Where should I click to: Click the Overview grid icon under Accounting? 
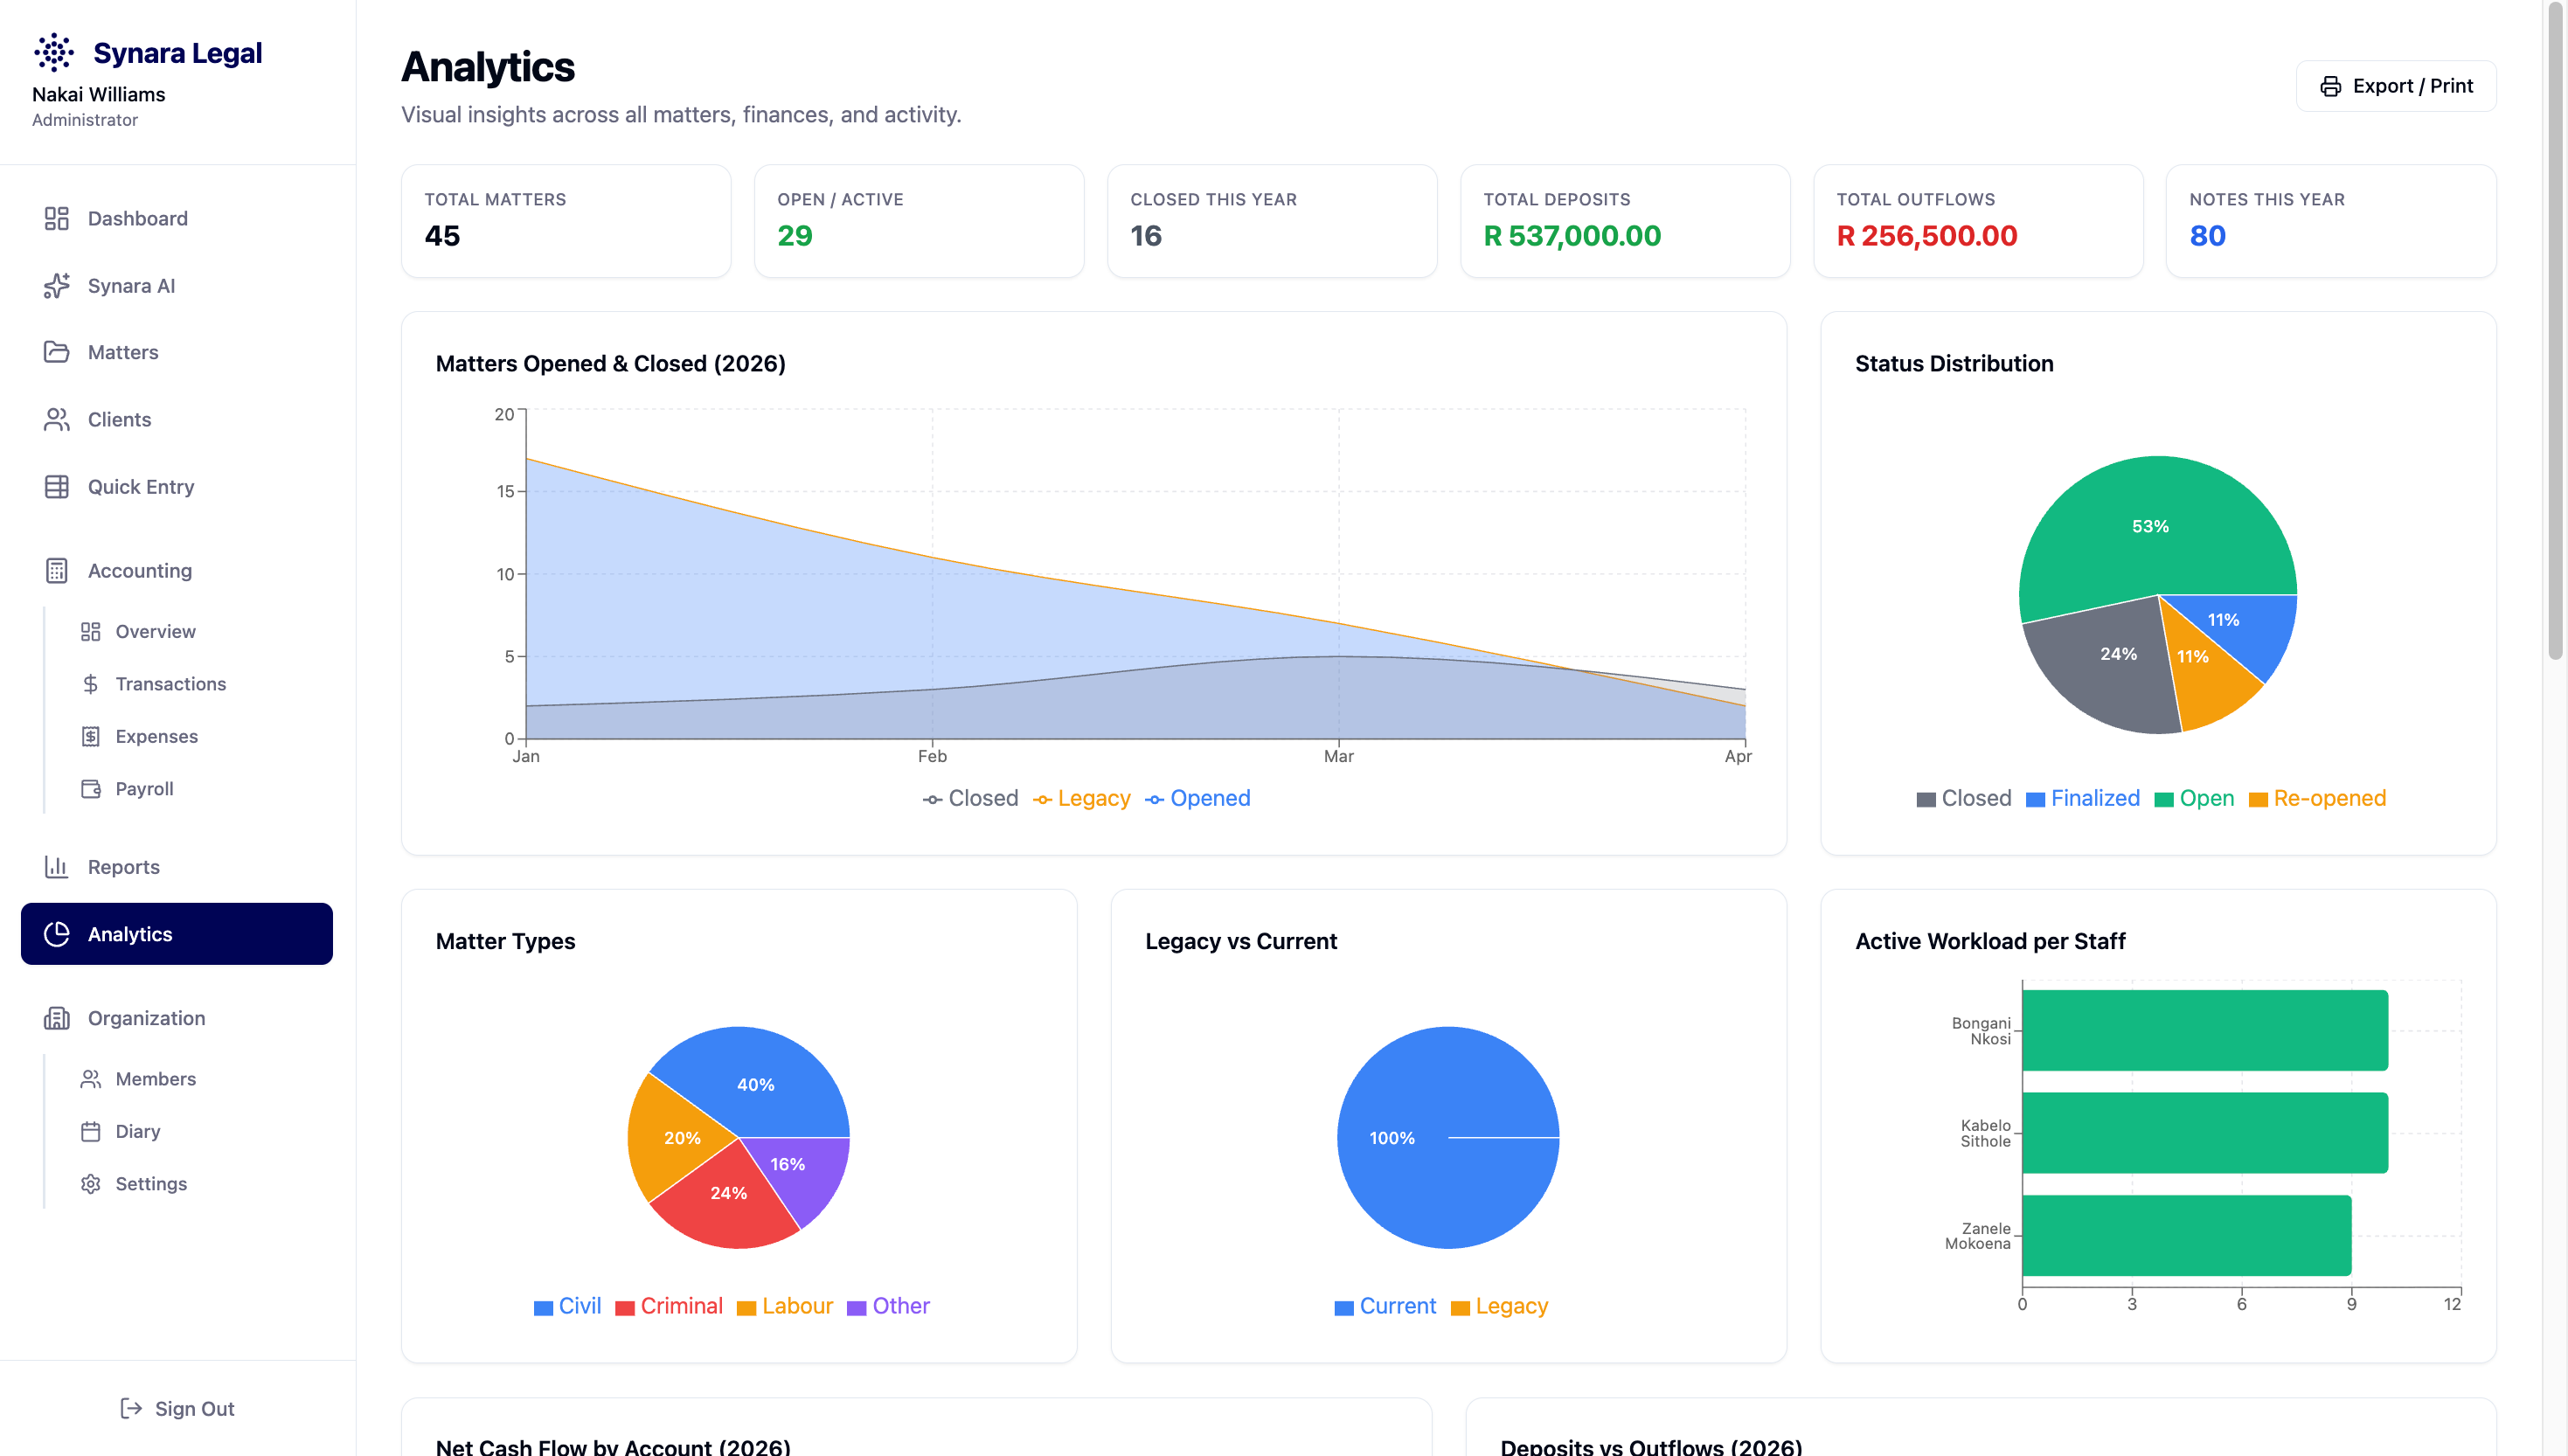(x=91, y=631)
